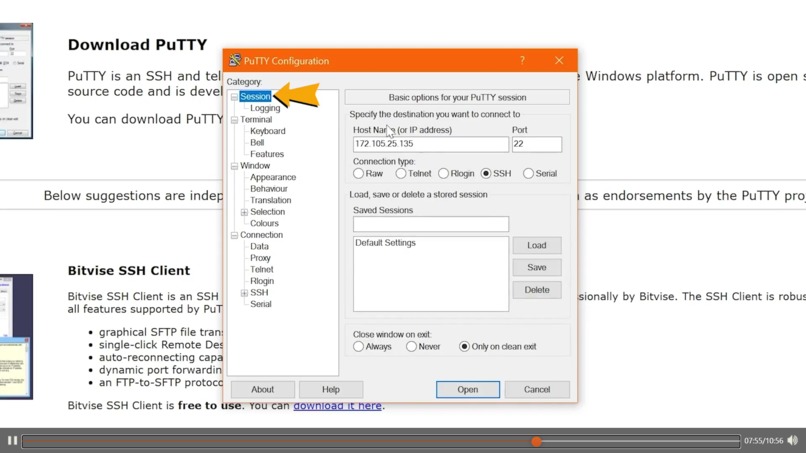Click the Load session button
Image resolution: width=806 pixels, height=453 pixels.
tap(537, 245)
